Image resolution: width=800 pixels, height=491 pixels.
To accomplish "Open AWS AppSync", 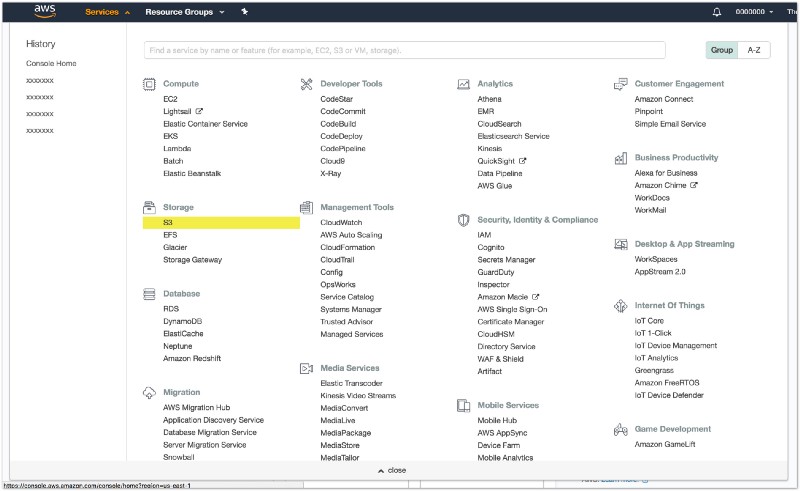I will 502,433.
